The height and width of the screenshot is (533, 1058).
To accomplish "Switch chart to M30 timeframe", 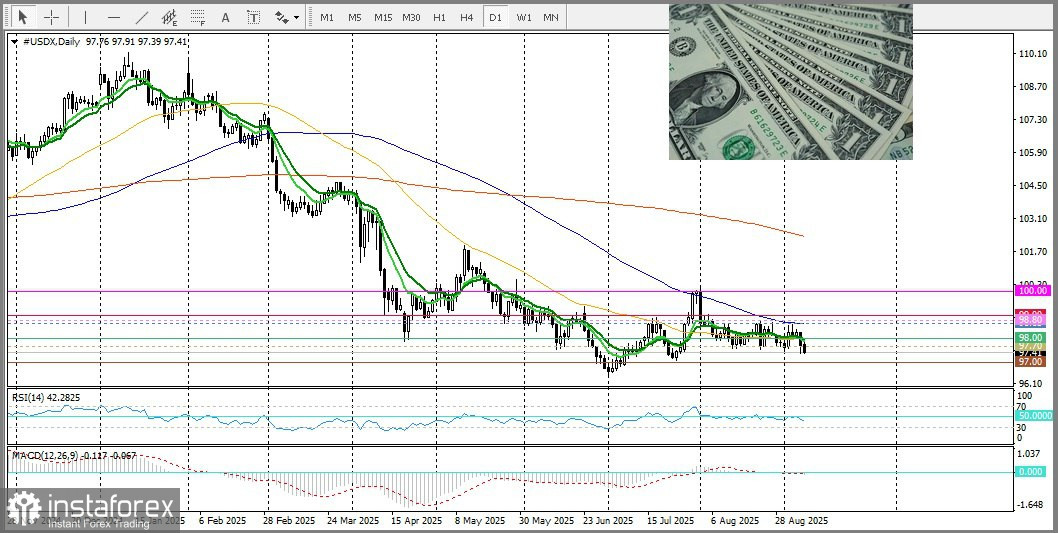I will pyautogui.click(x=411, y=17).
